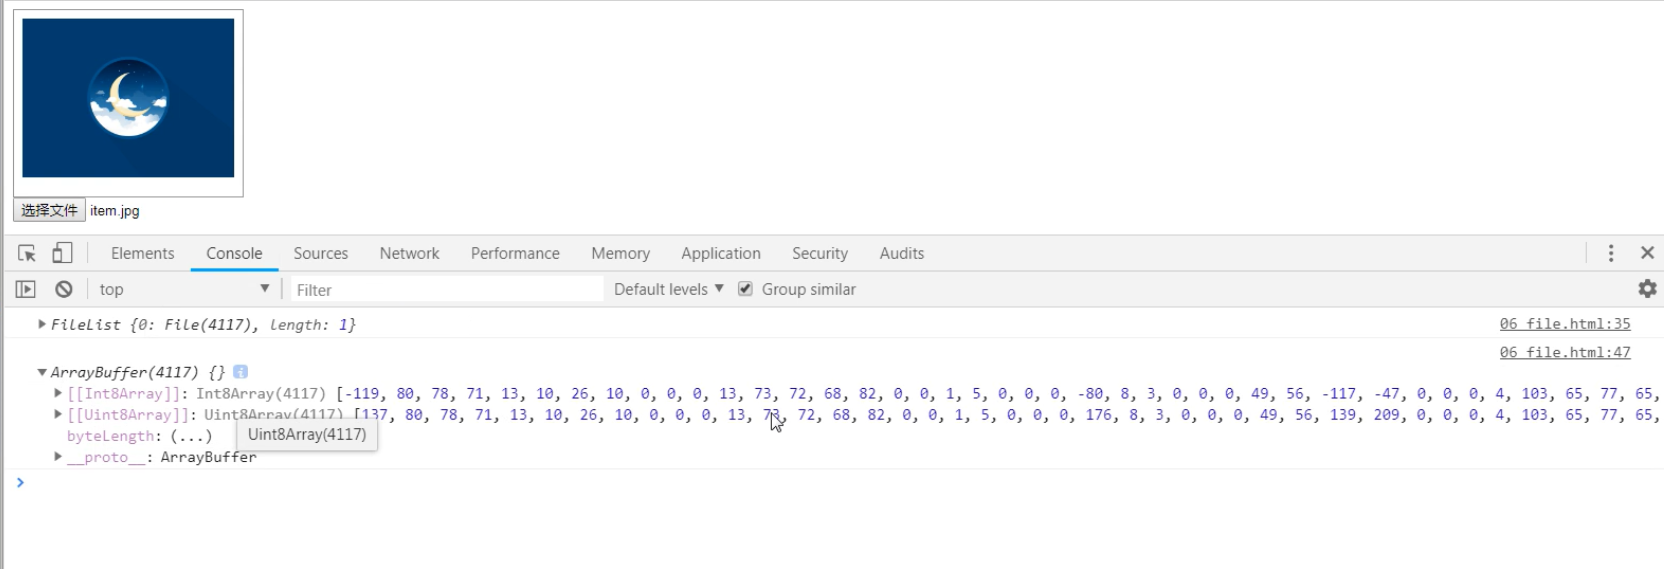Go to the Network tab
This screenshot has width=1664, height=569.
pyautogui.click(x=409, y=253)
